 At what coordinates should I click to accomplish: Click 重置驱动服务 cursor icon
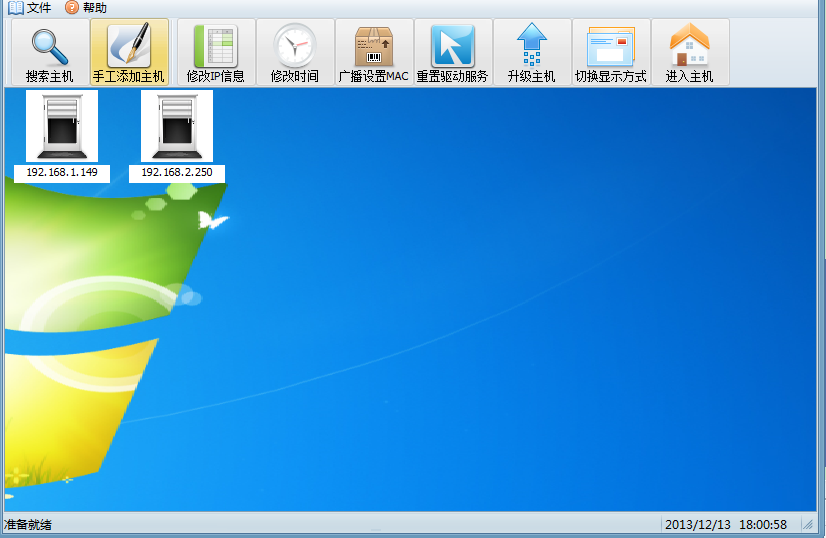[x=453, y=46]
